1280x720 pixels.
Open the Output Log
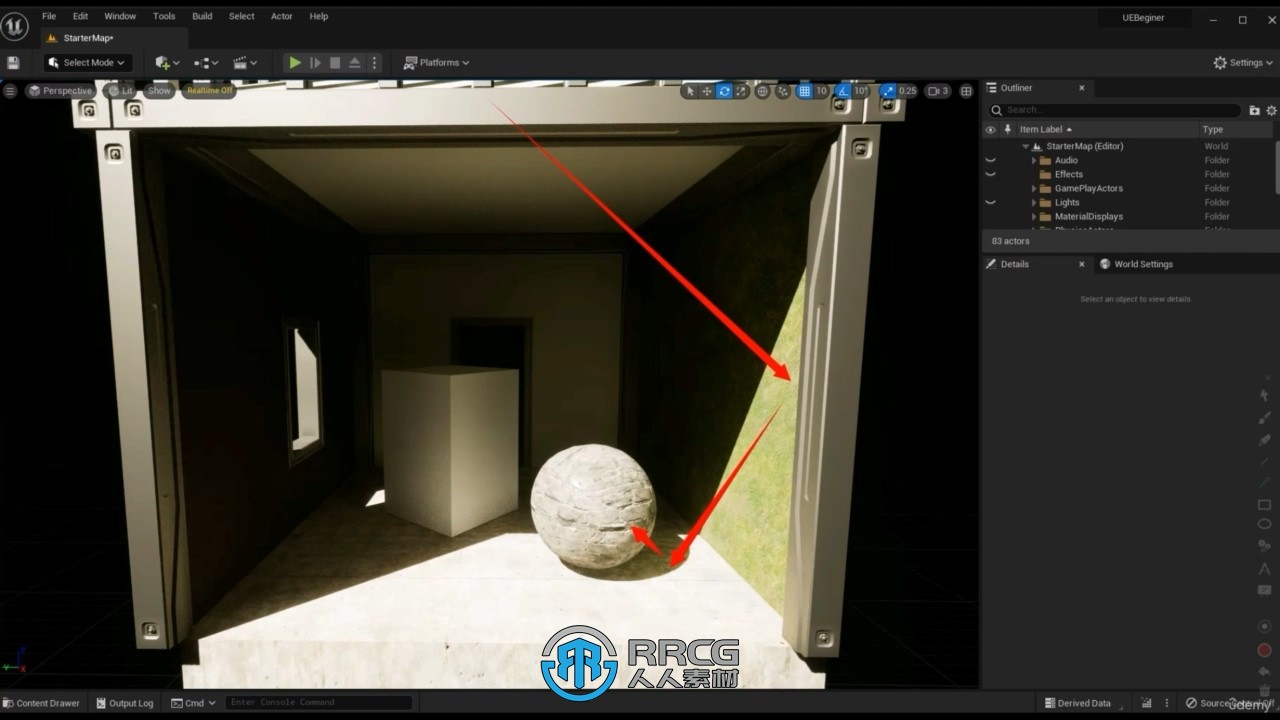coord(125,703)
